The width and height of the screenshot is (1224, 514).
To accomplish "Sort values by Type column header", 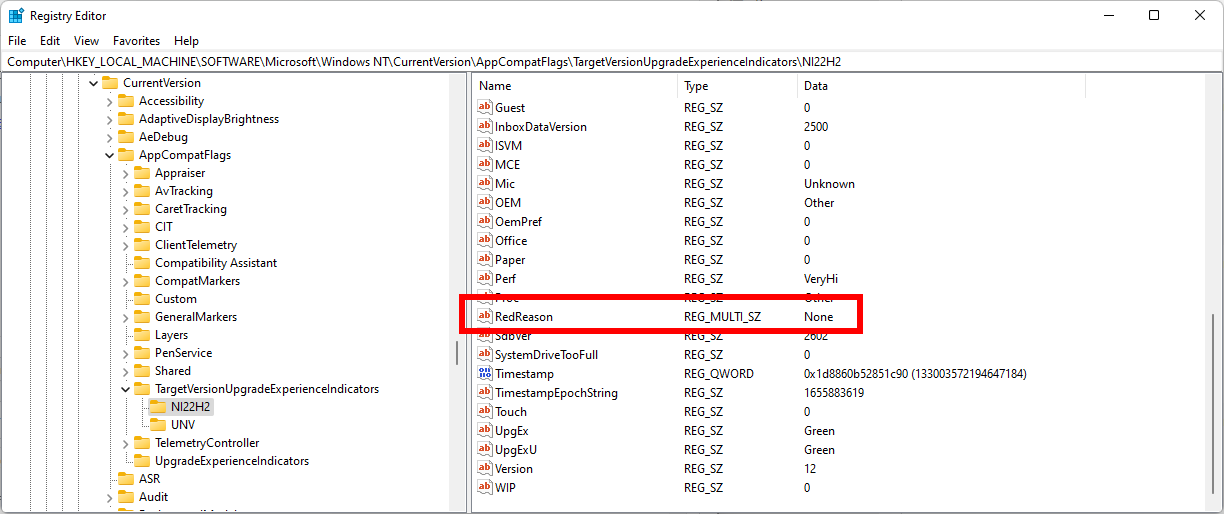I will tap(737, 86).
